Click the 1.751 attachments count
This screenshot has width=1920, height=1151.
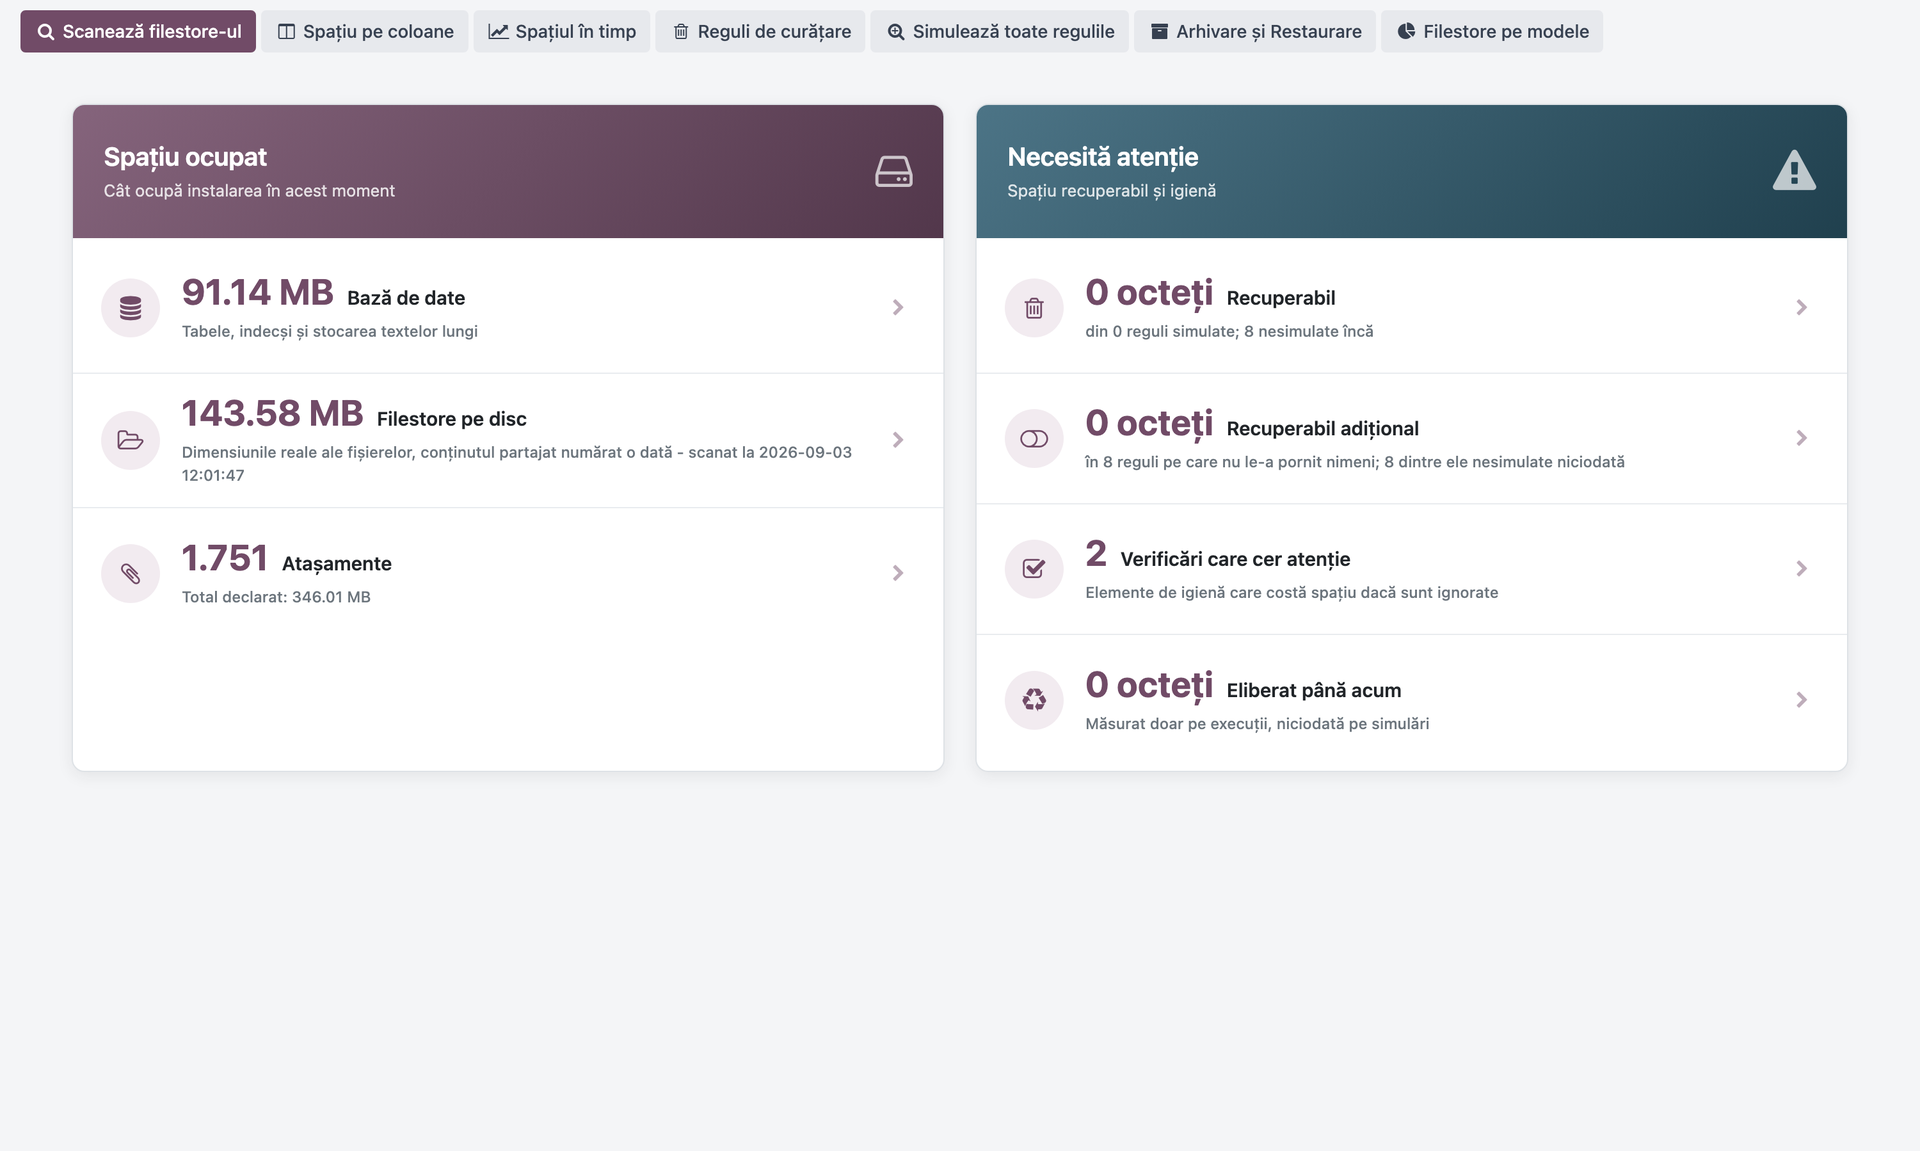224,559
